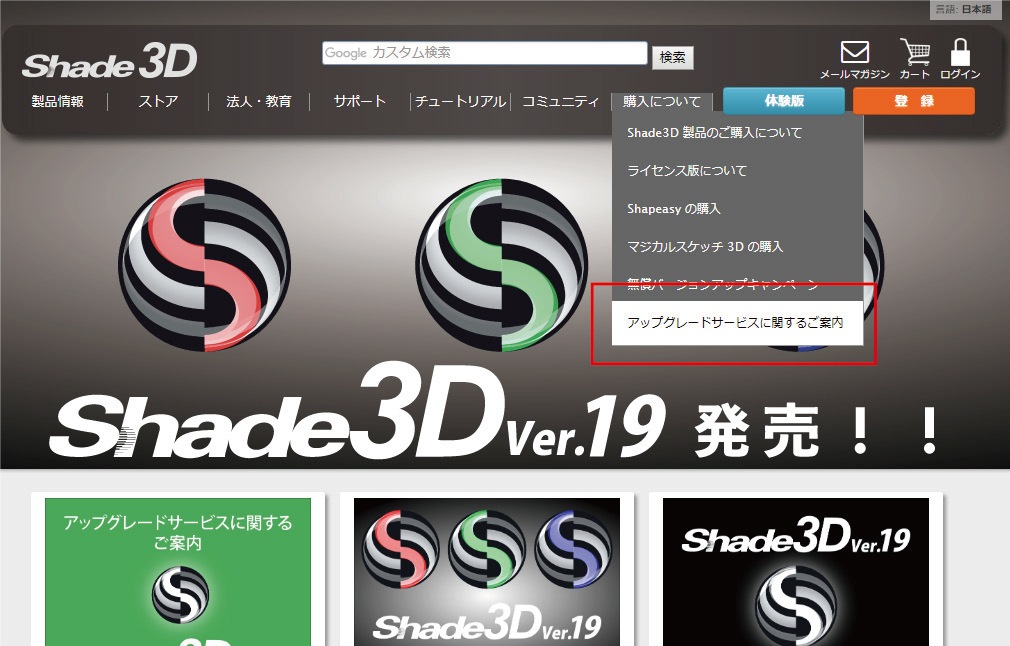Open the チュートリアル menu
Image resolution: width=1010 pixels, height=646 pixels.
(x=461, y=101)
